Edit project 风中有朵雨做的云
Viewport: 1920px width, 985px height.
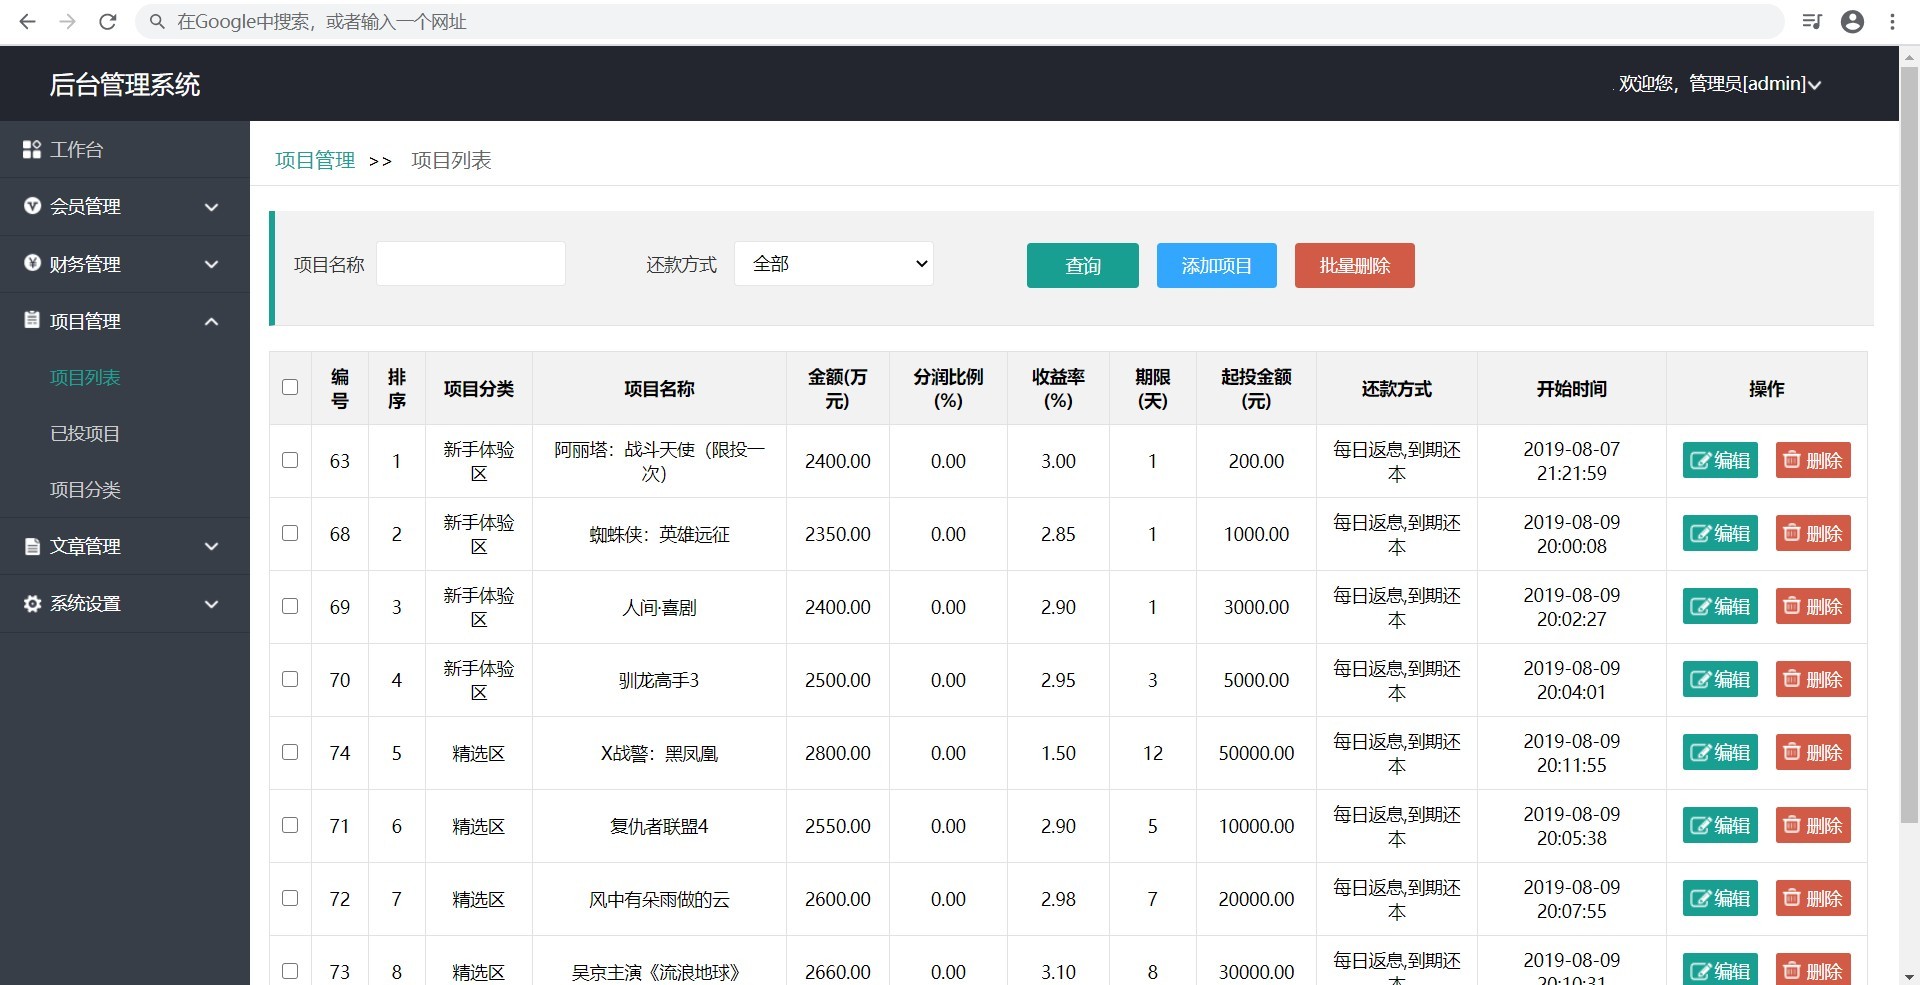(1720, 898)
